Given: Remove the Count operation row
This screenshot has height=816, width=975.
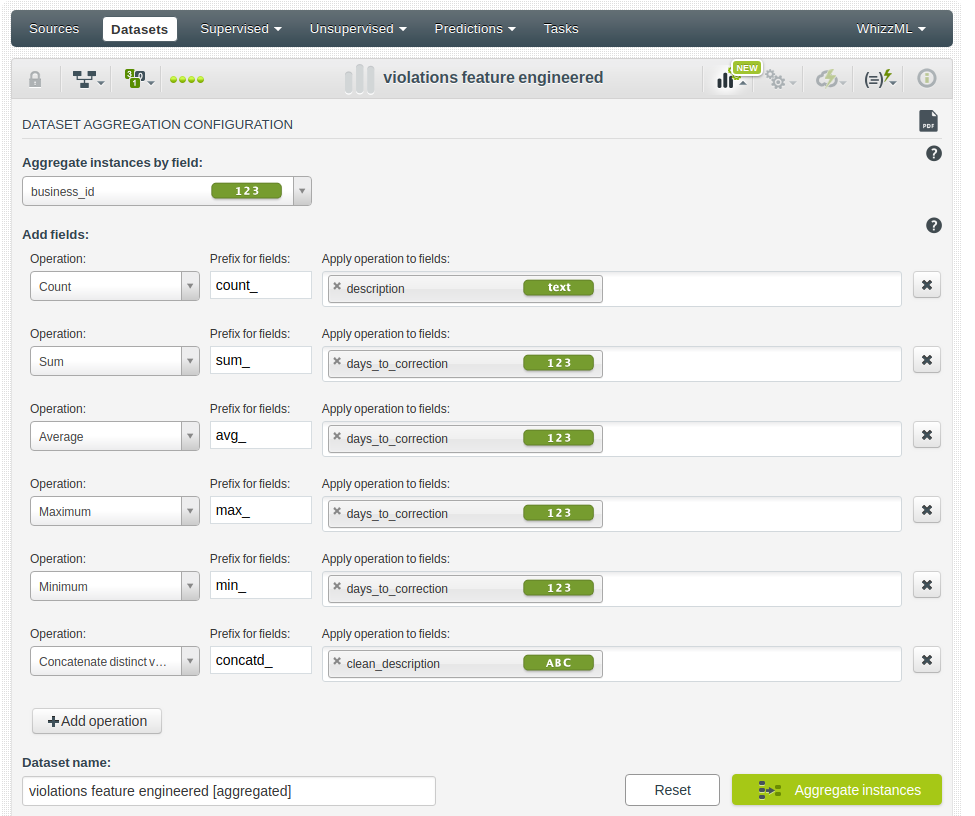Looking at the screenshot, I should coord(926,286).
